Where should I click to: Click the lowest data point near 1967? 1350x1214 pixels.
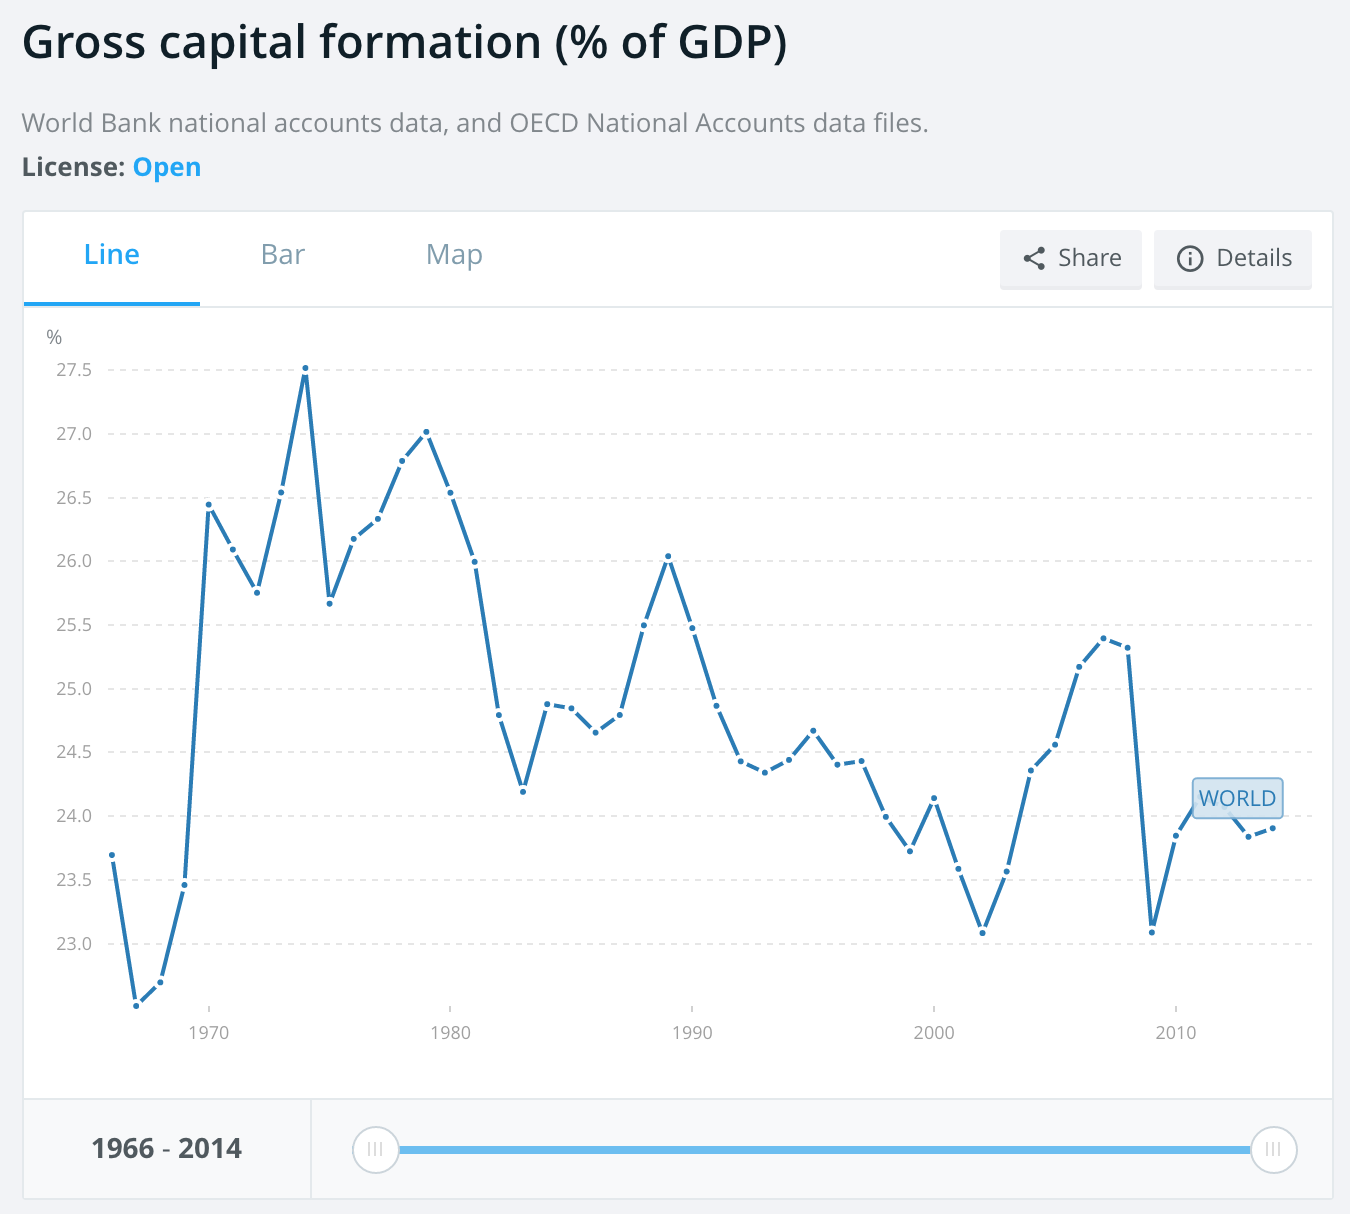pos(136,1005)
